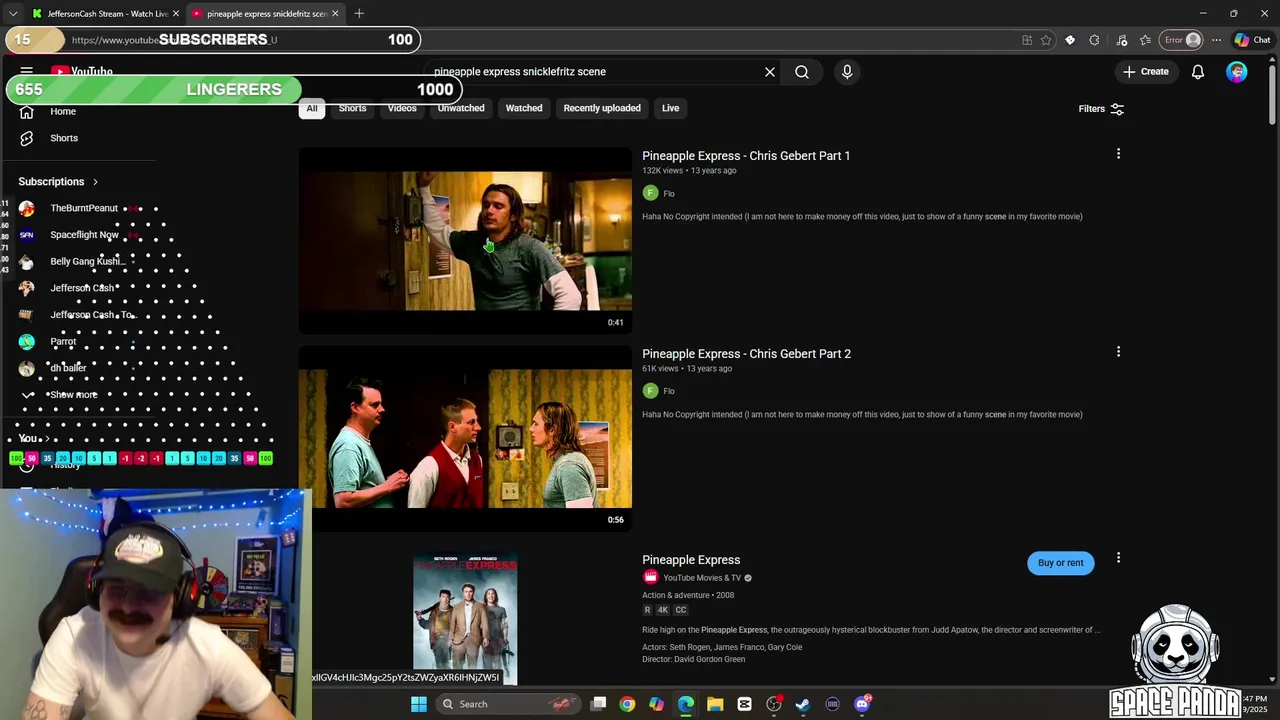Click the Windows taskbar Search box

tap(510, 704)
